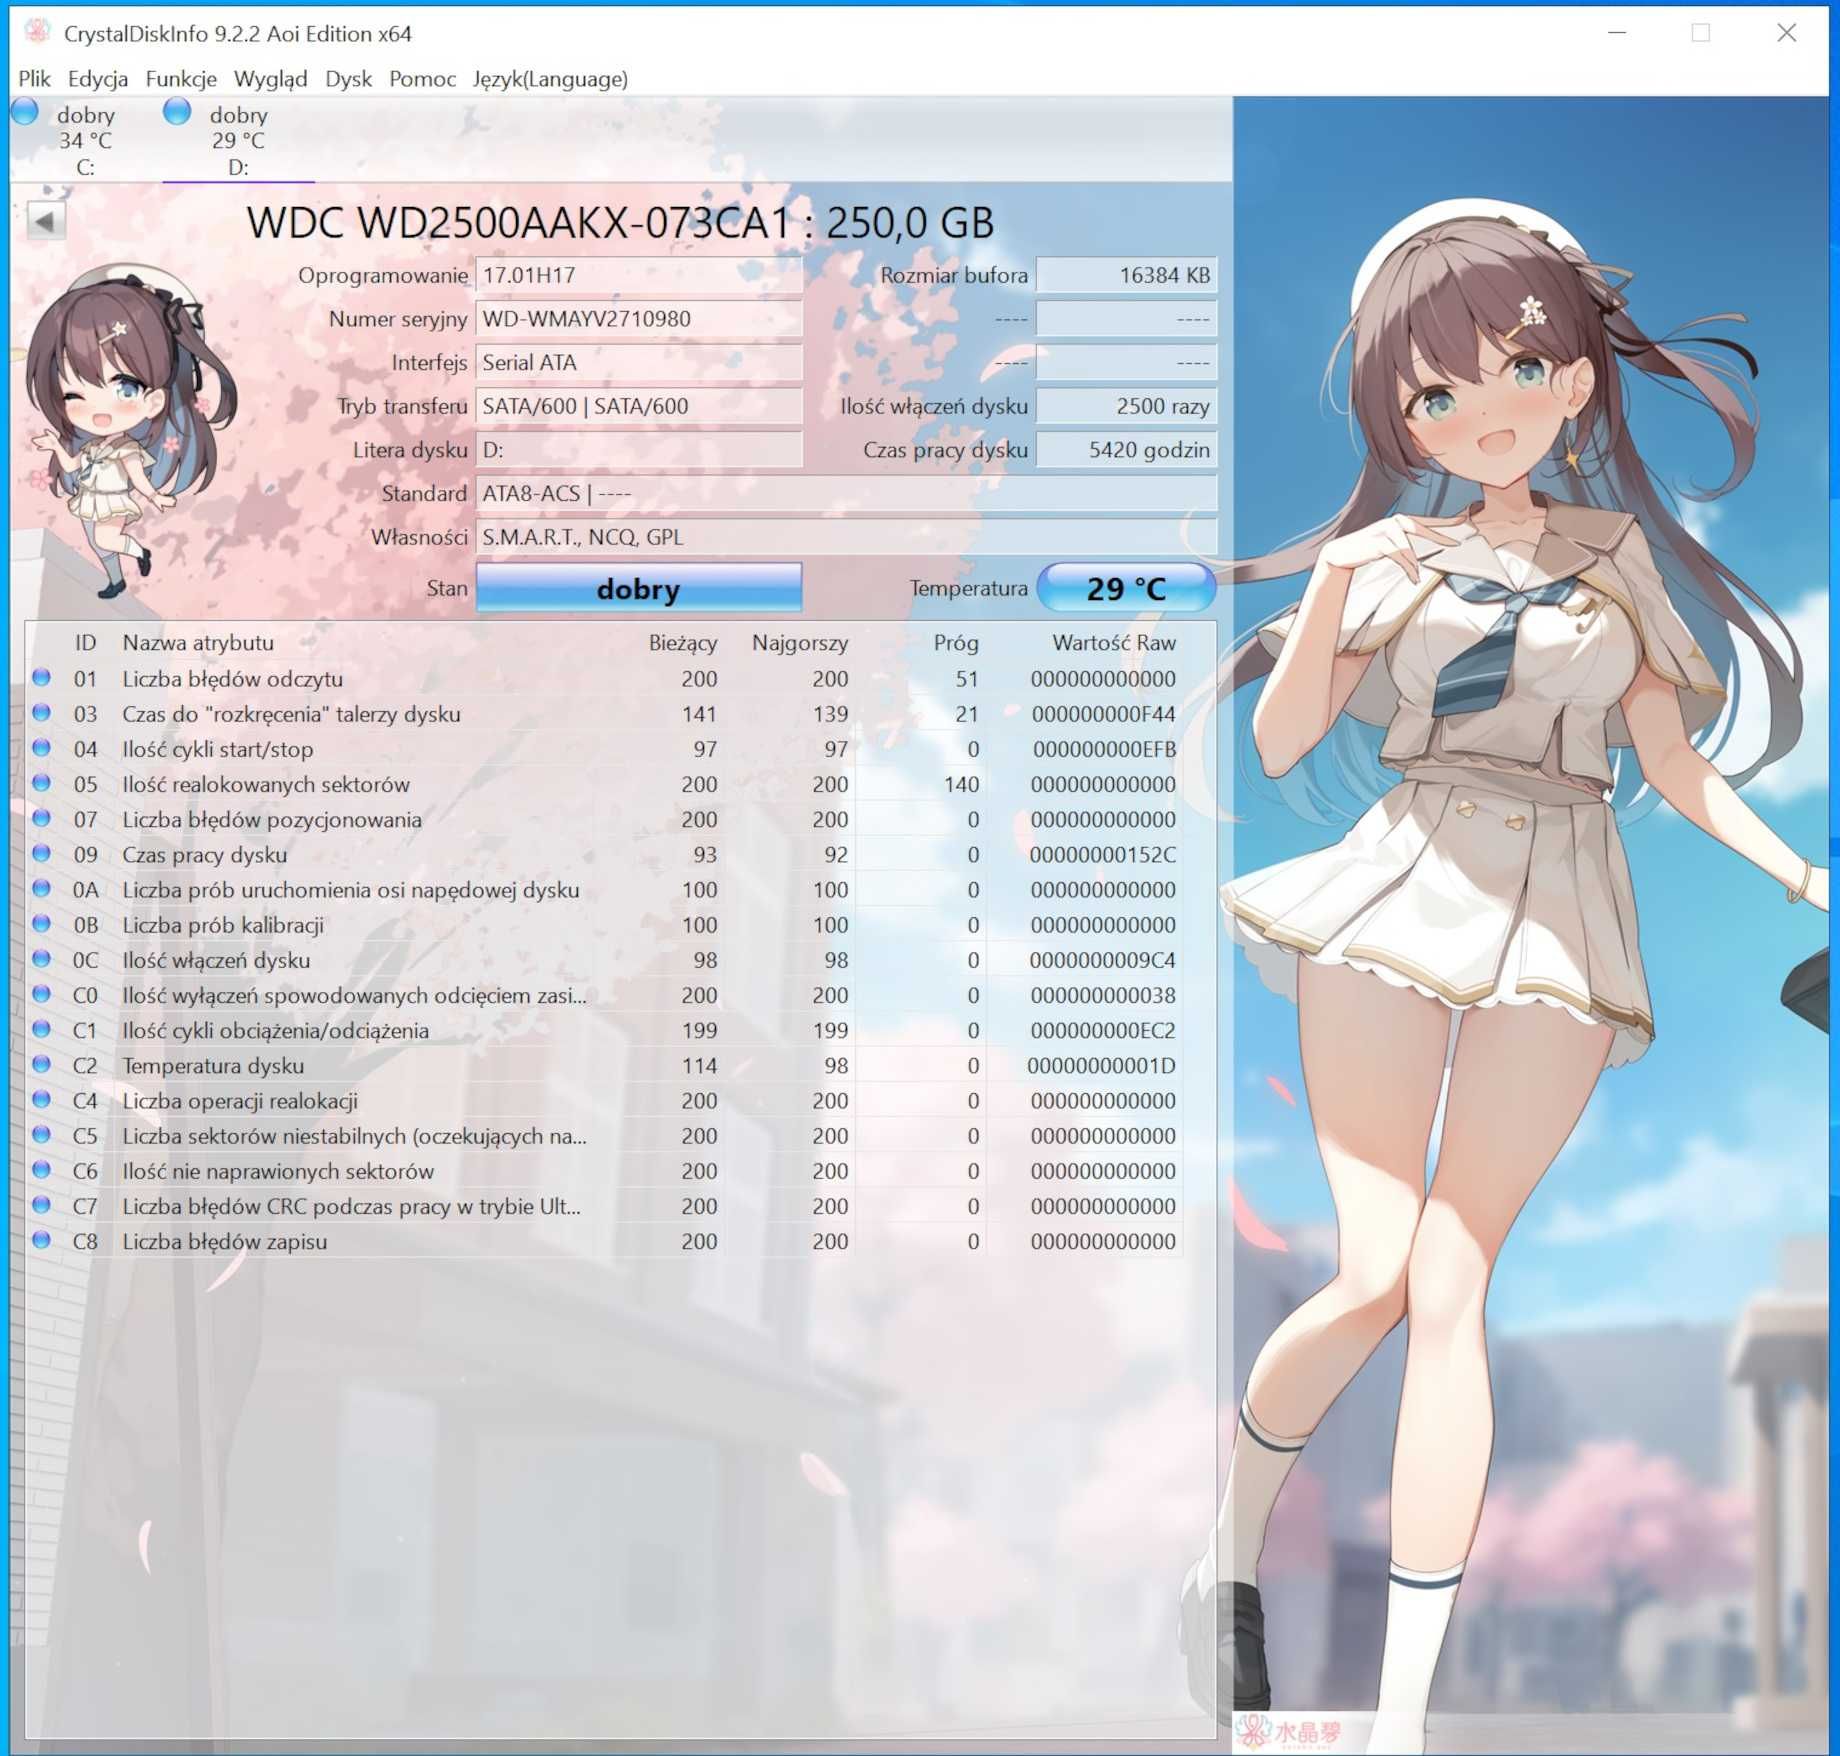Viewport: 1840px width, 1756px height.
Task: Select the D: disk tab at 29 °C
Action: point(238,140)
